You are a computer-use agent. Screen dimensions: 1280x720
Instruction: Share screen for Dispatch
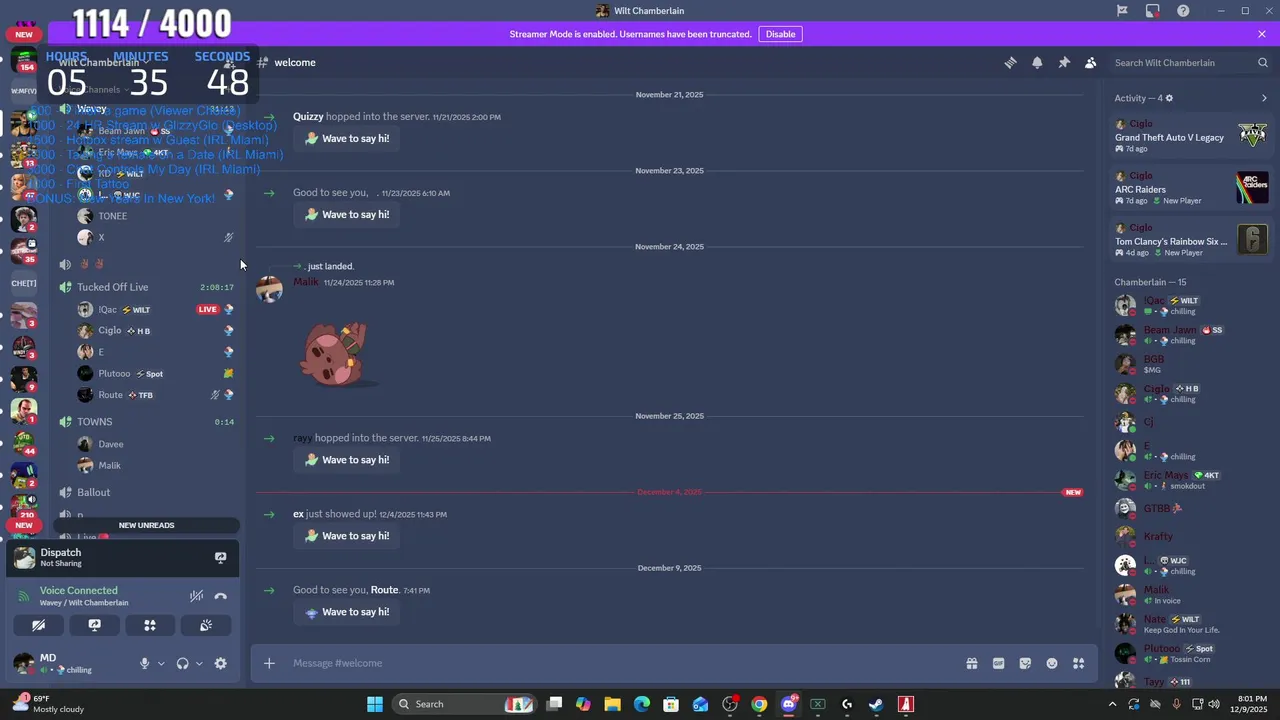coord(220,557)
